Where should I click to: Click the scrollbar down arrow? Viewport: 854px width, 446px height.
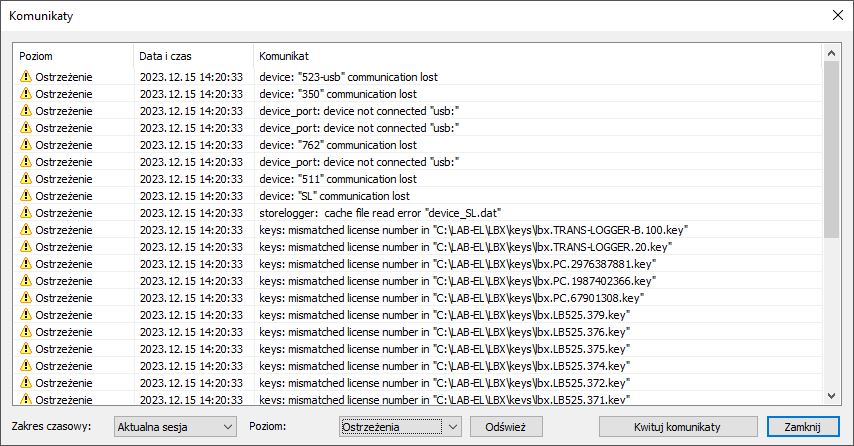tap(831, 396)
